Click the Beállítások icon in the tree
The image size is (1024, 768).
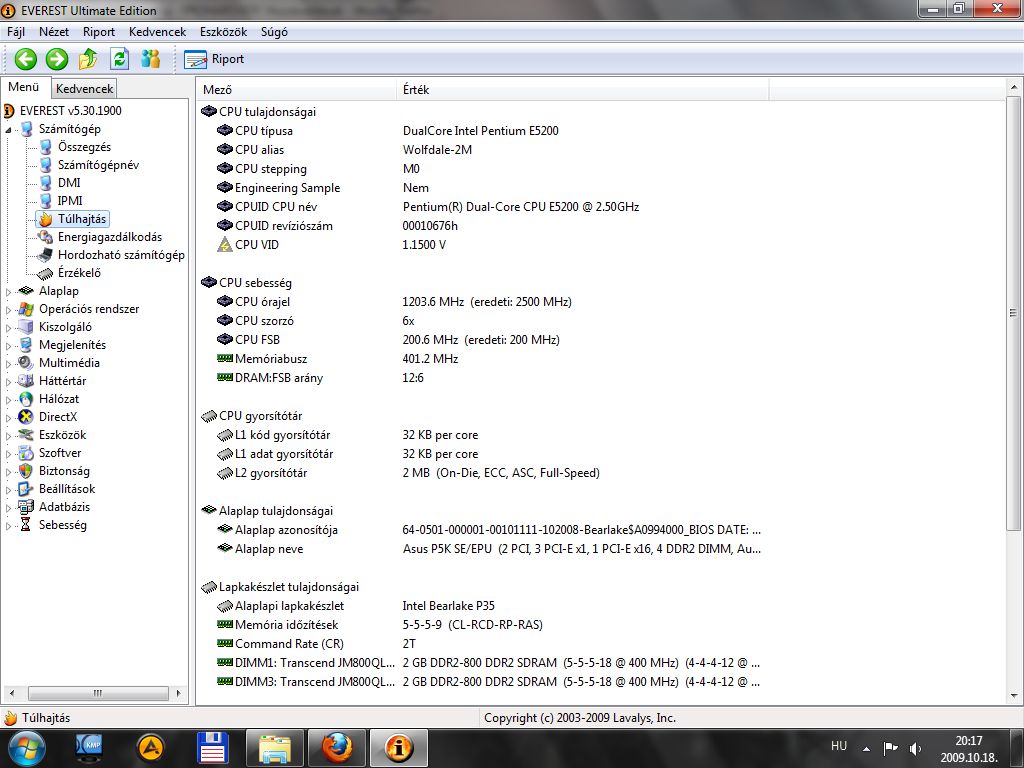click(26, 488)
